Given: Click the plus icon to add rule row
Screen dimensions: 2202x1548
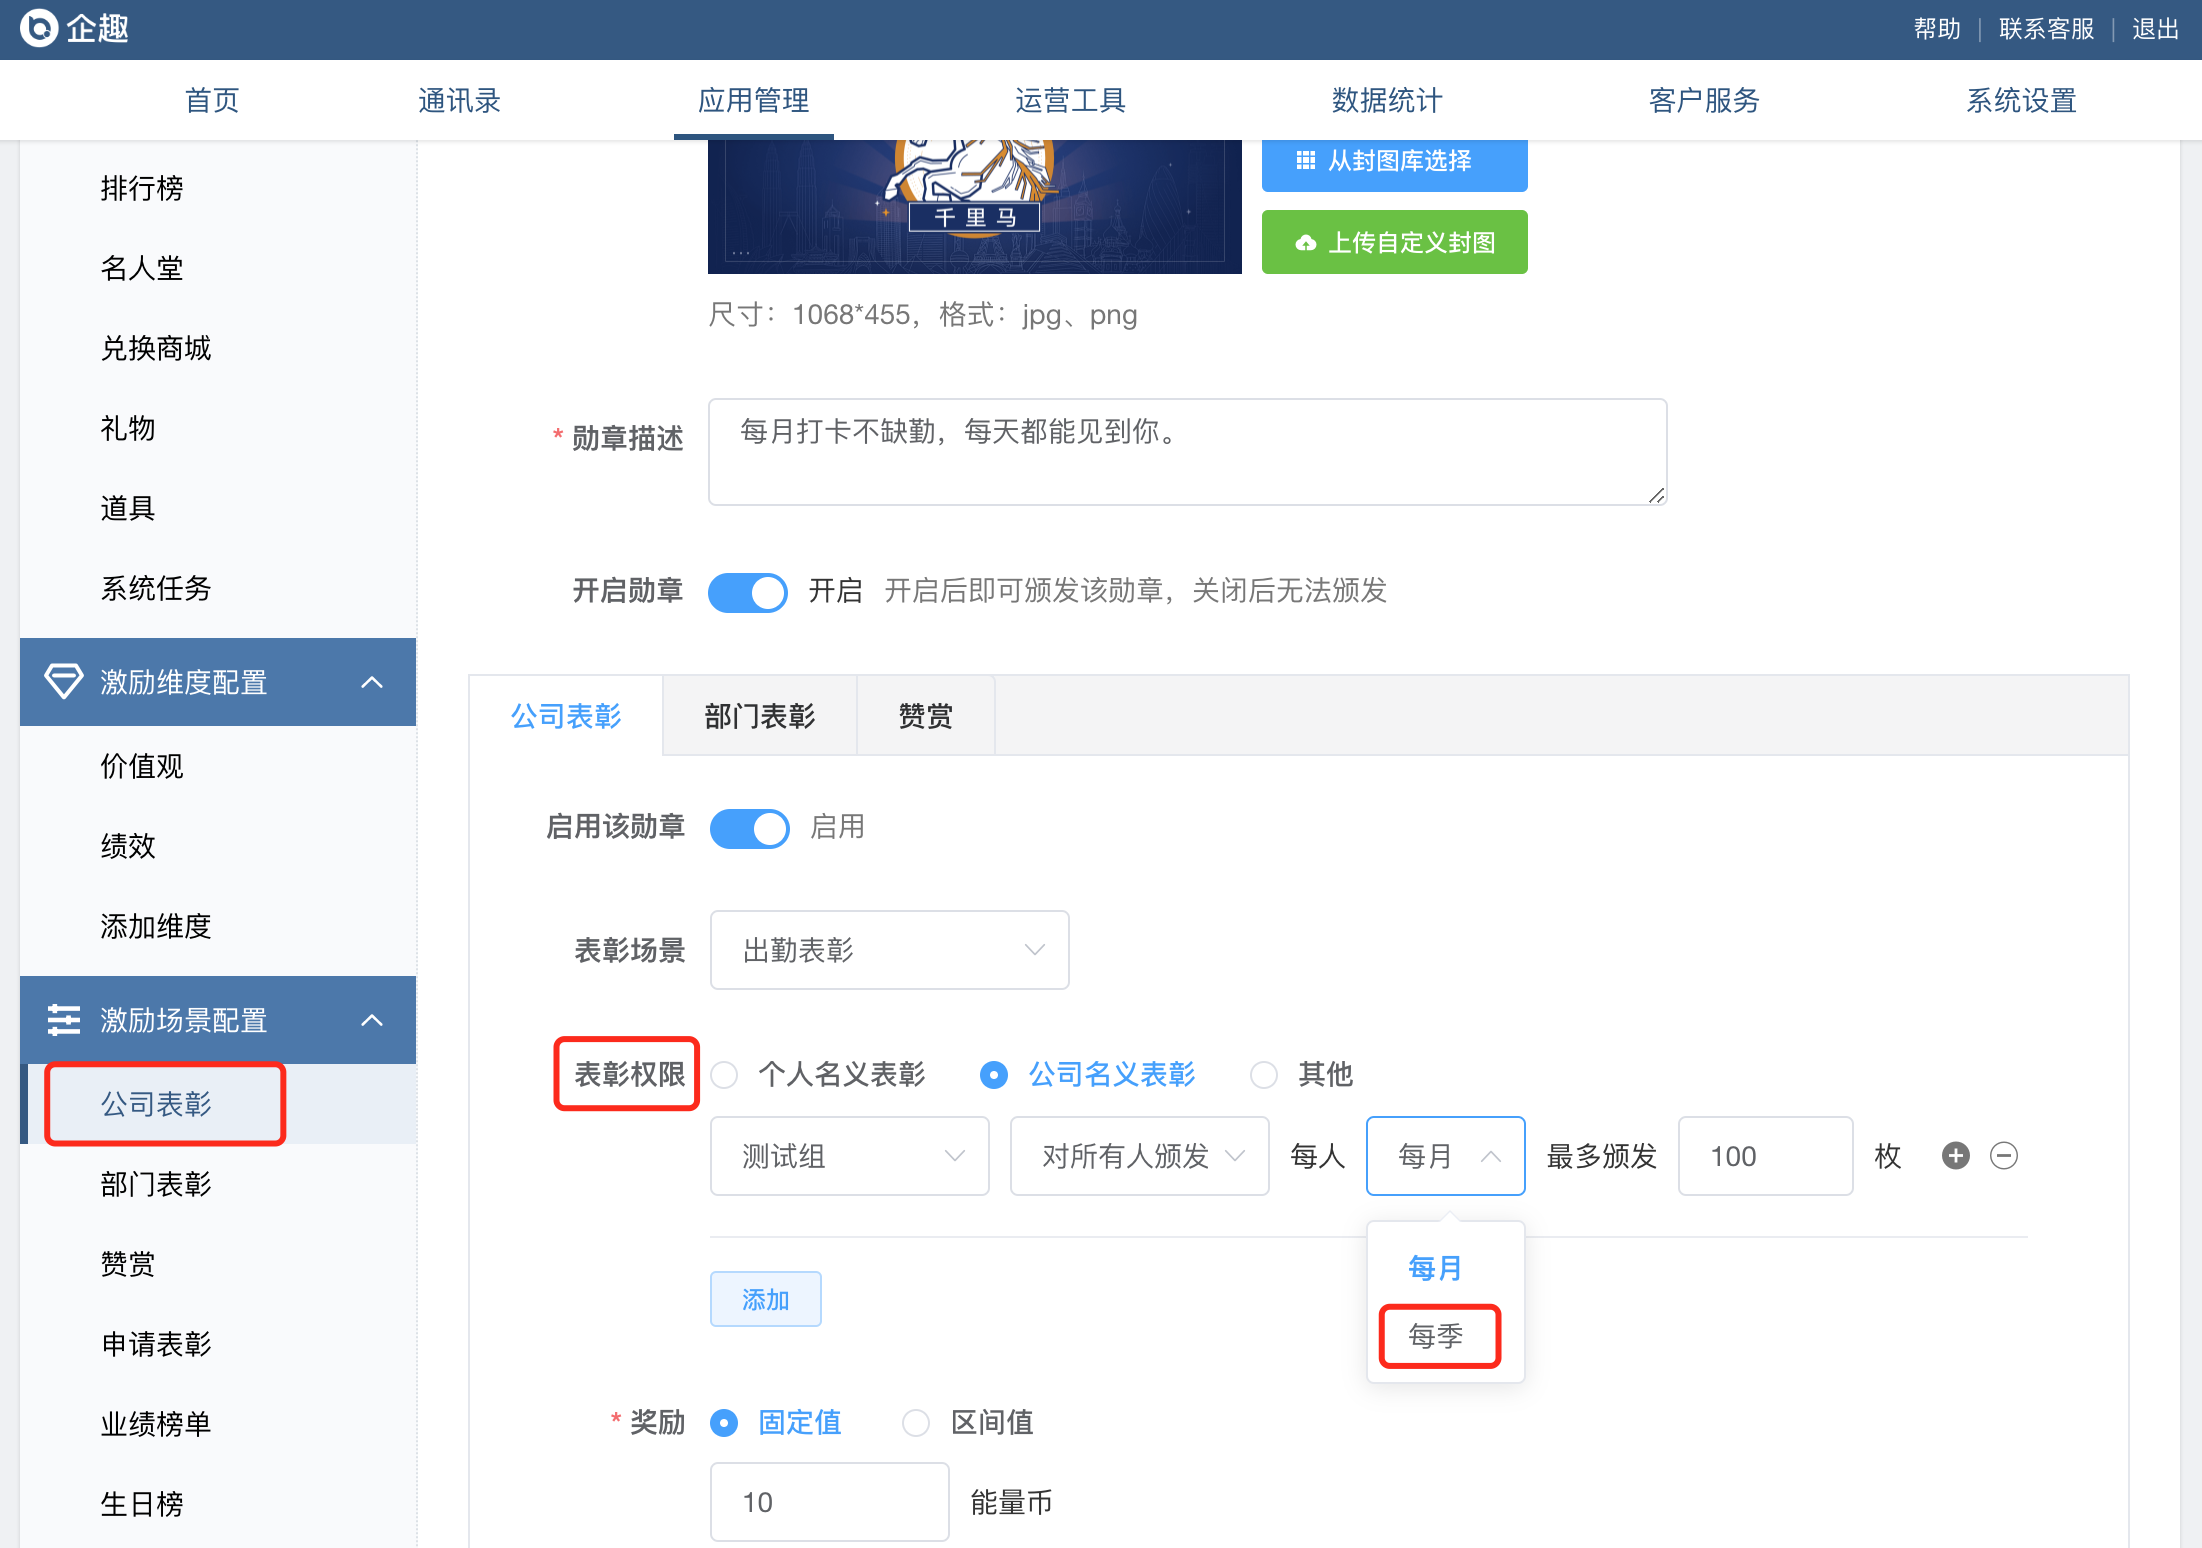Looking at the screenshot, I should [1955, 1156].
